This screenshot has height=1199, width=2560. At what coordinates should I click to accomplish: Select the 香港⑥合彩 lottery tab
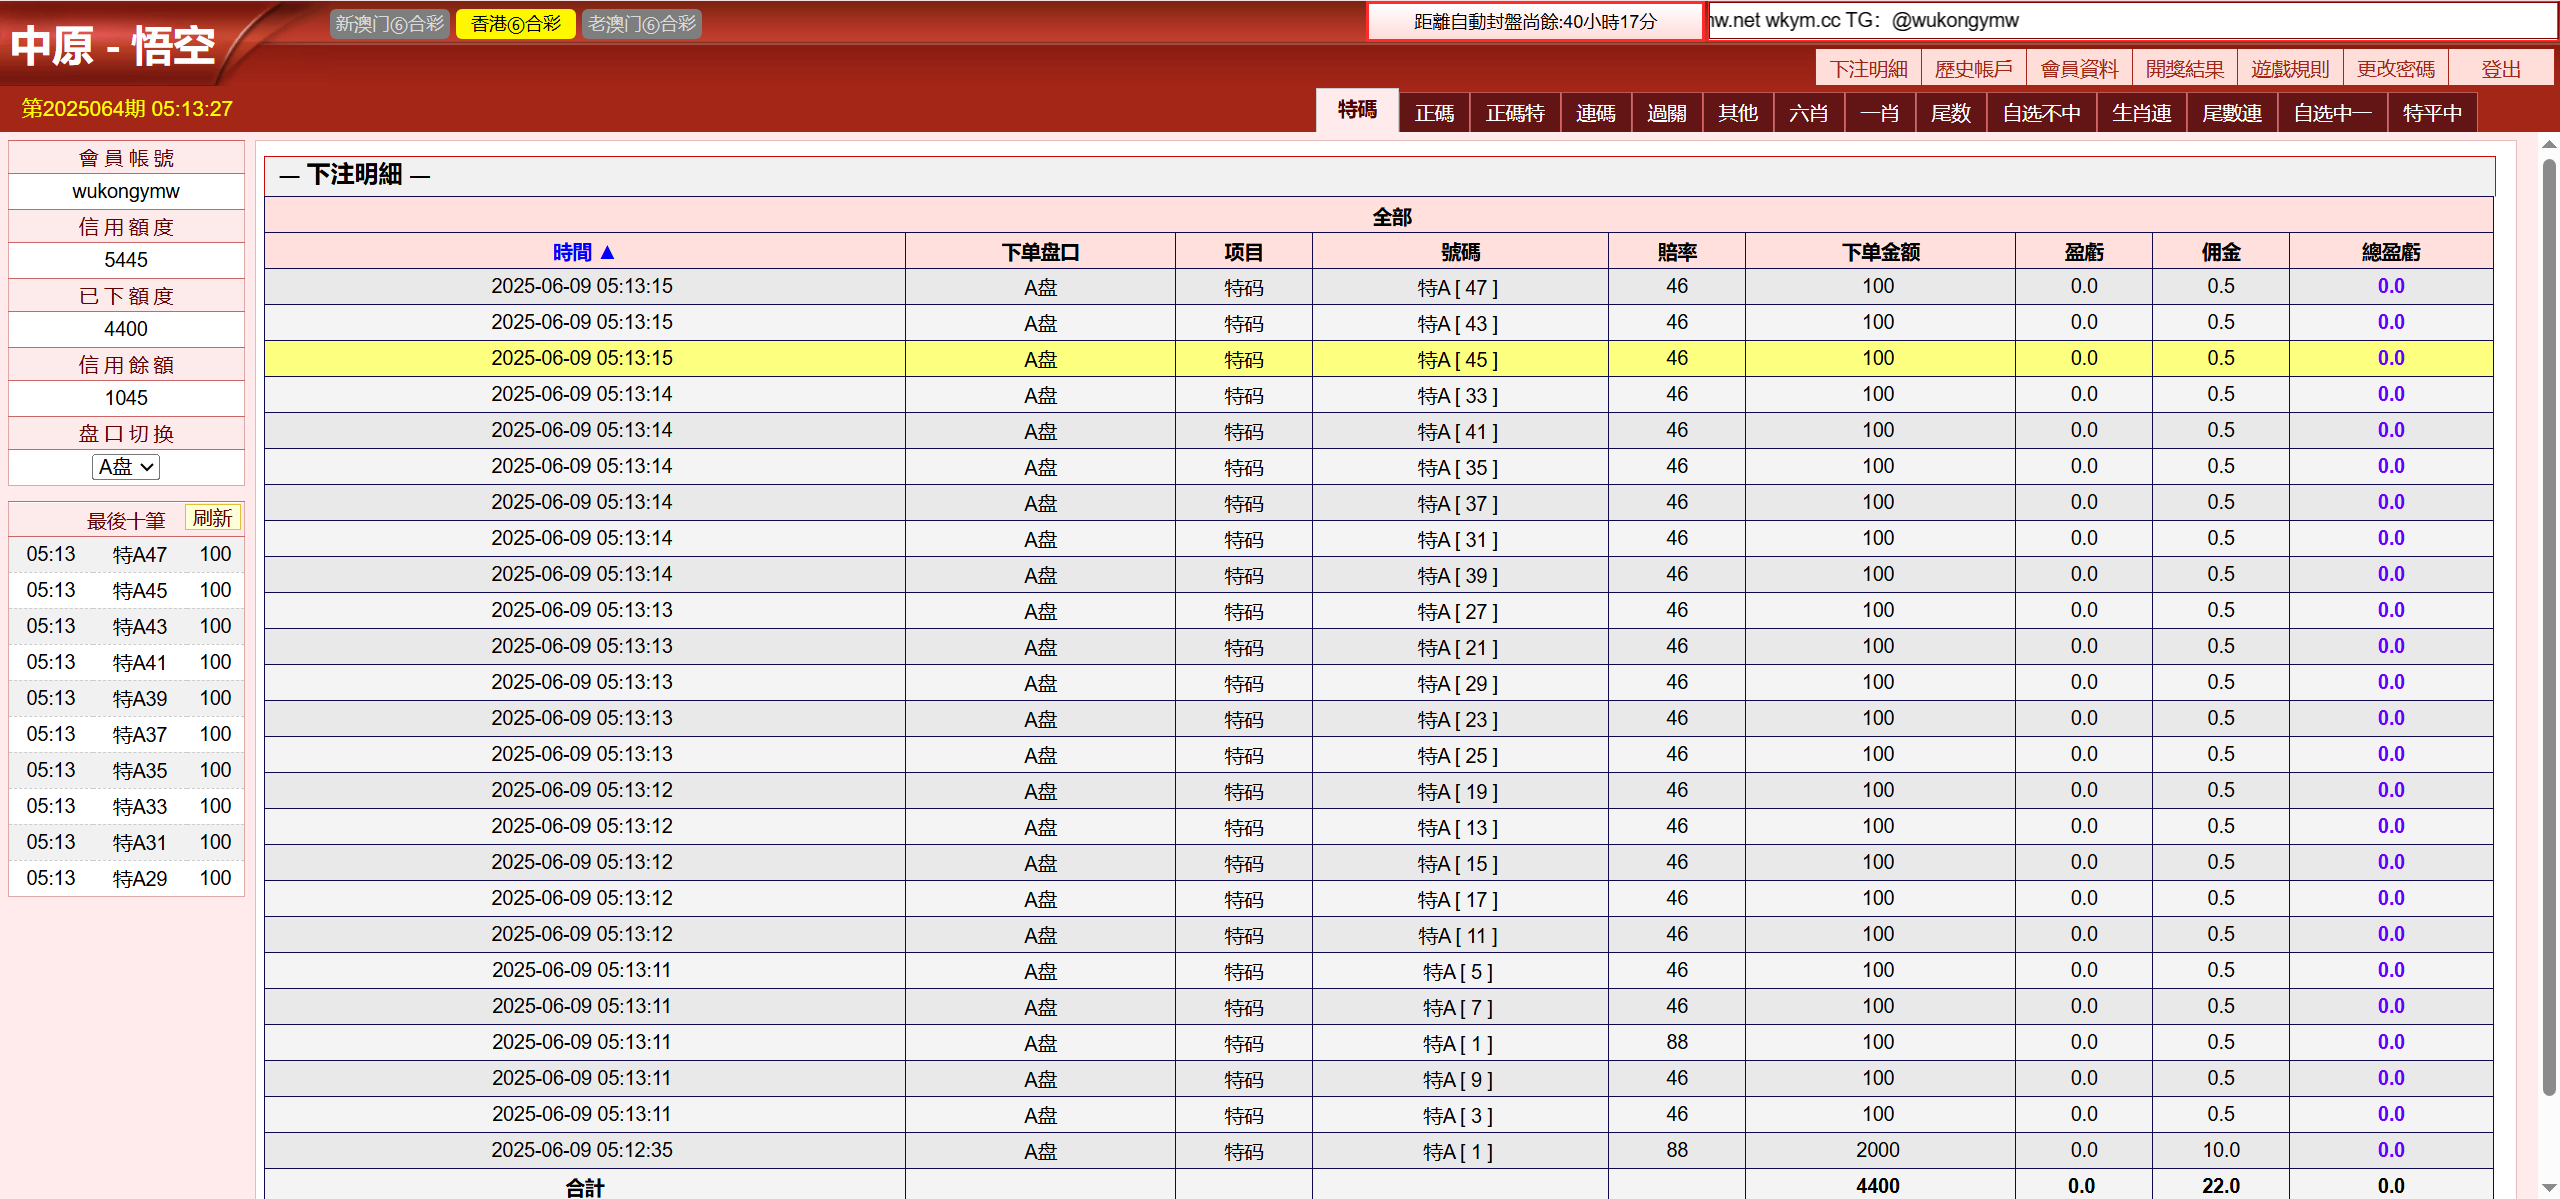coord(516,24)
